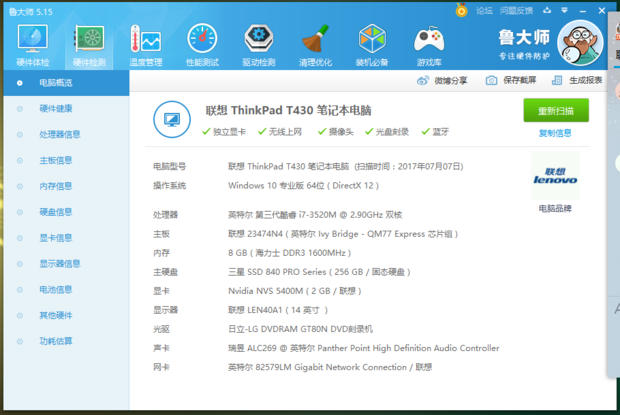Click 保存截屏 text label

(520, 81)
